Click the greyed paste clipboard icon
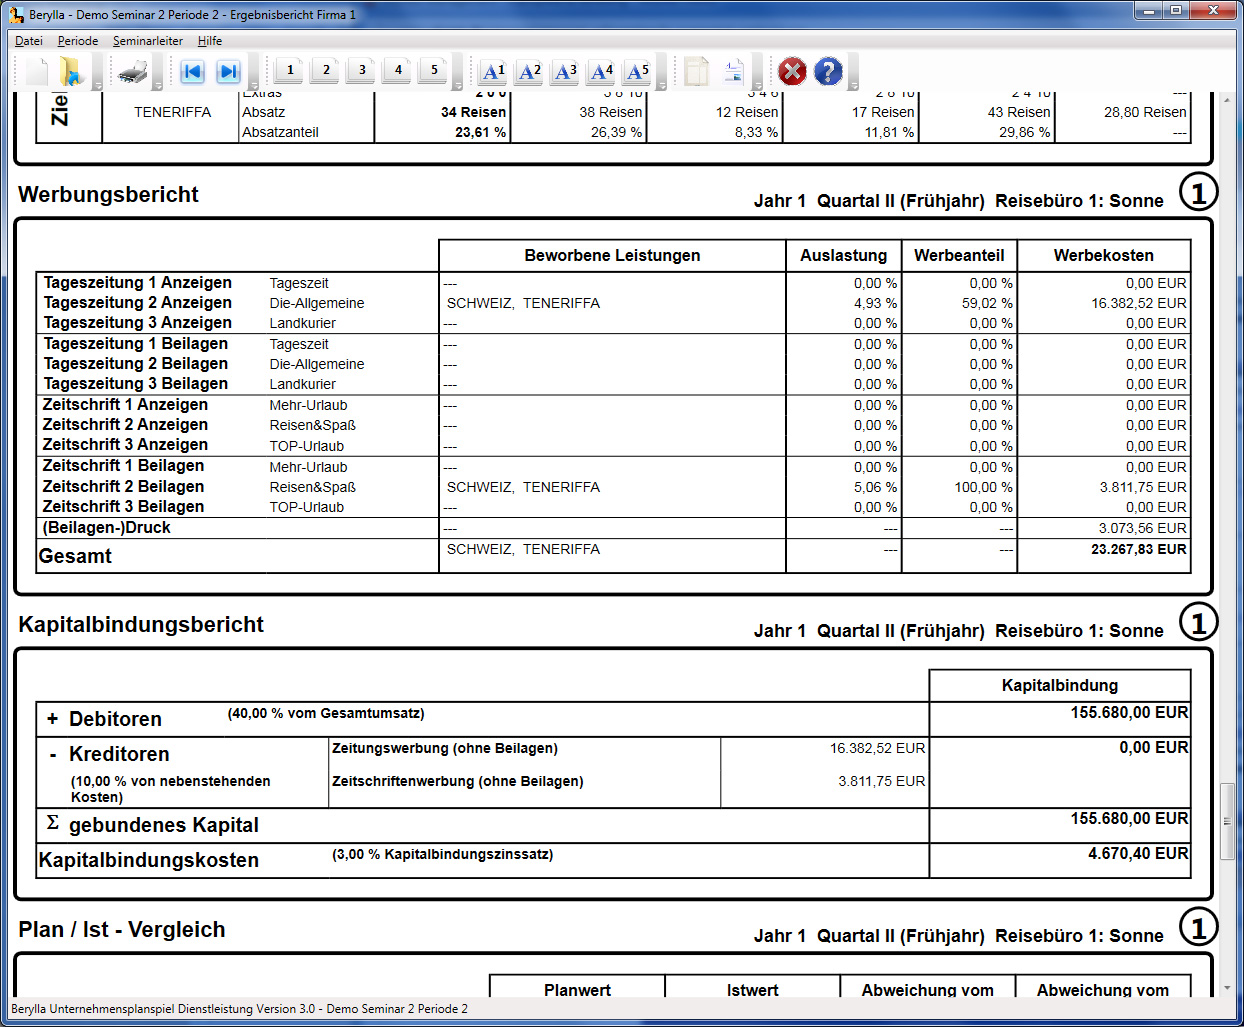1244x1027 pixels. tap(697, 71)
